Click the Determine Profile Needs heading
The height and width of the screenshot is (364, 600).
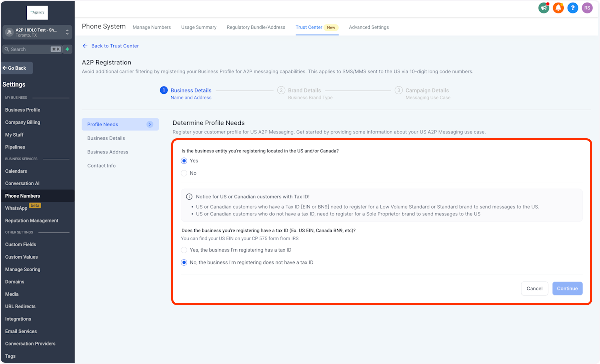tap(209, 123)
